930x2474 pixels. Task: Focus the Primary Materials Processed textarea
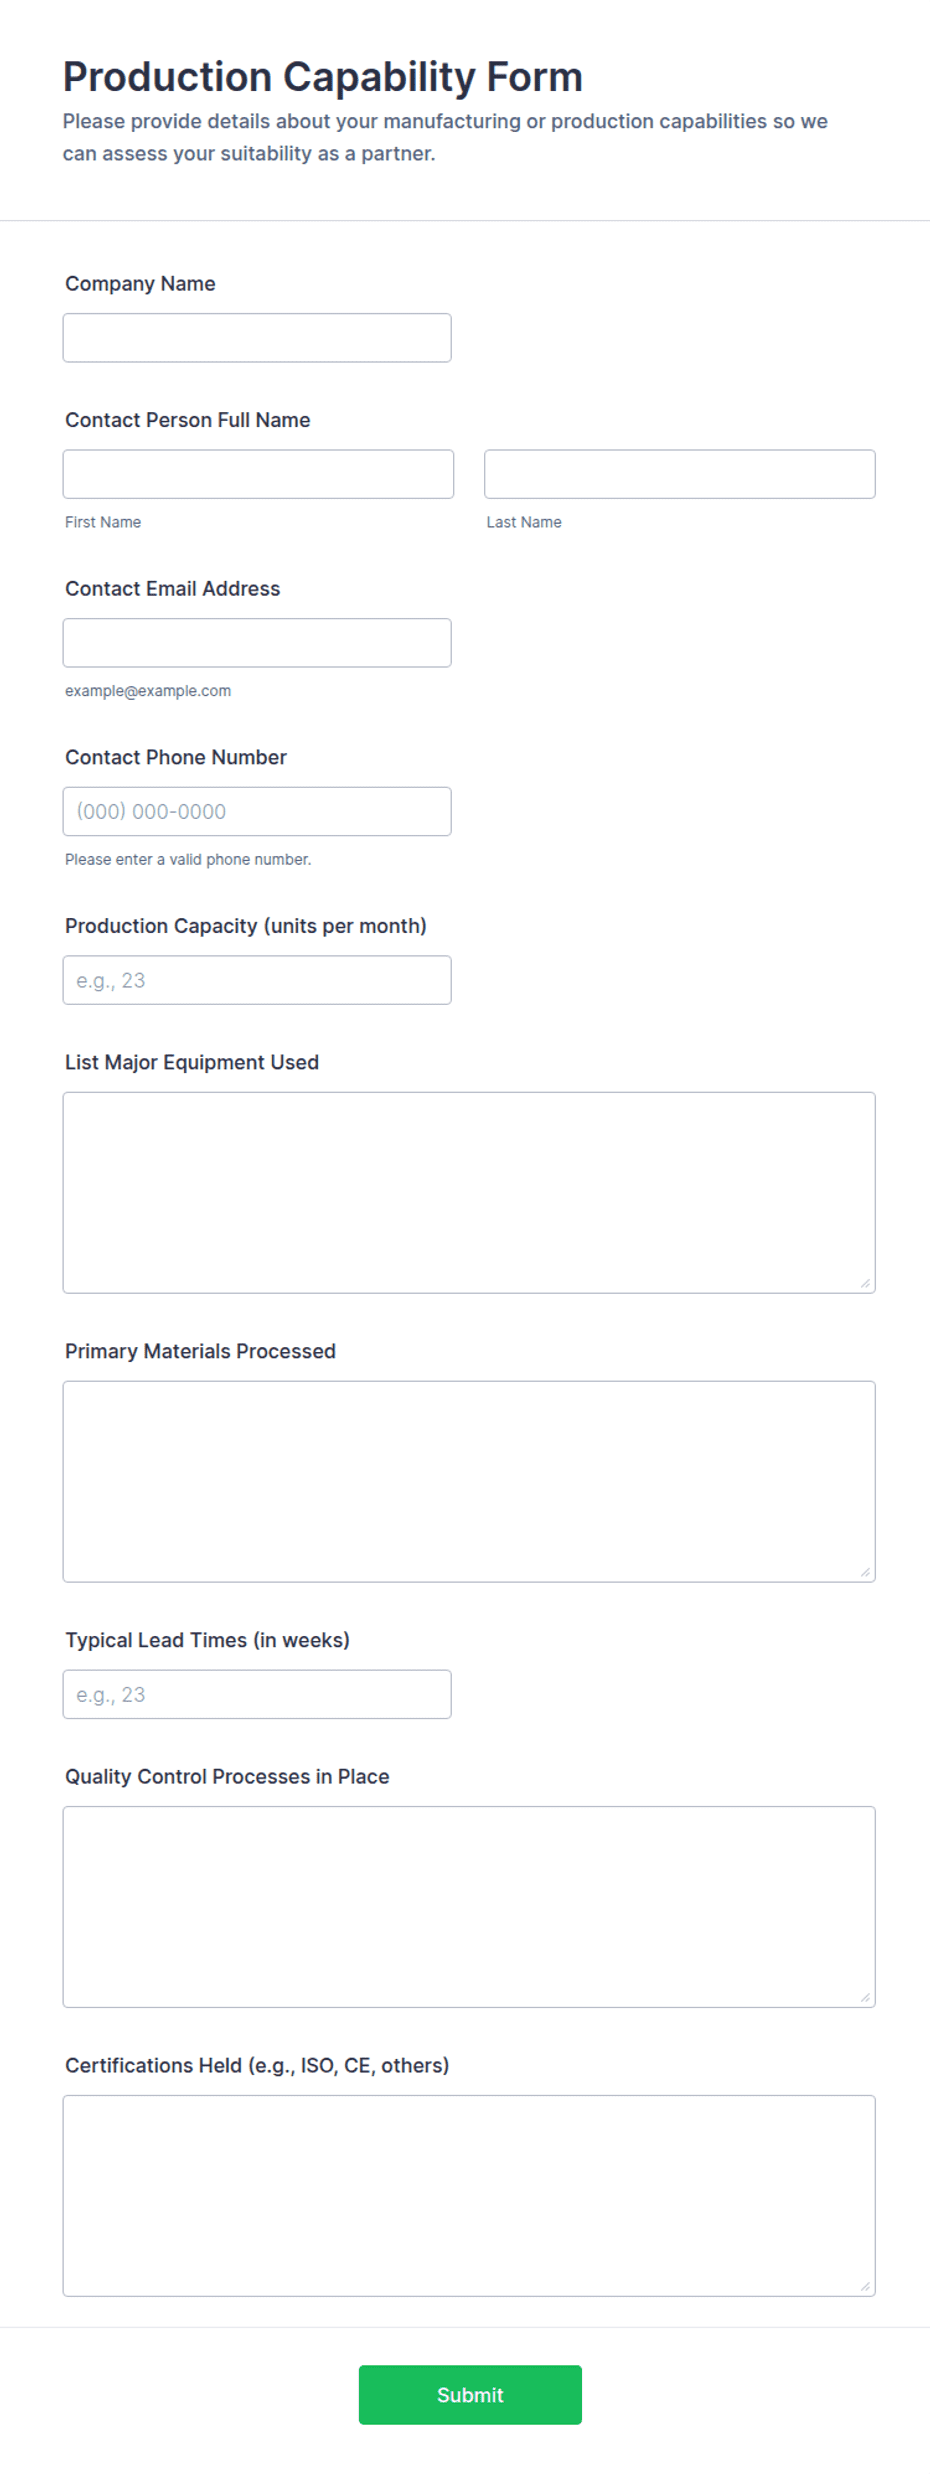[x=469, y=1482]
